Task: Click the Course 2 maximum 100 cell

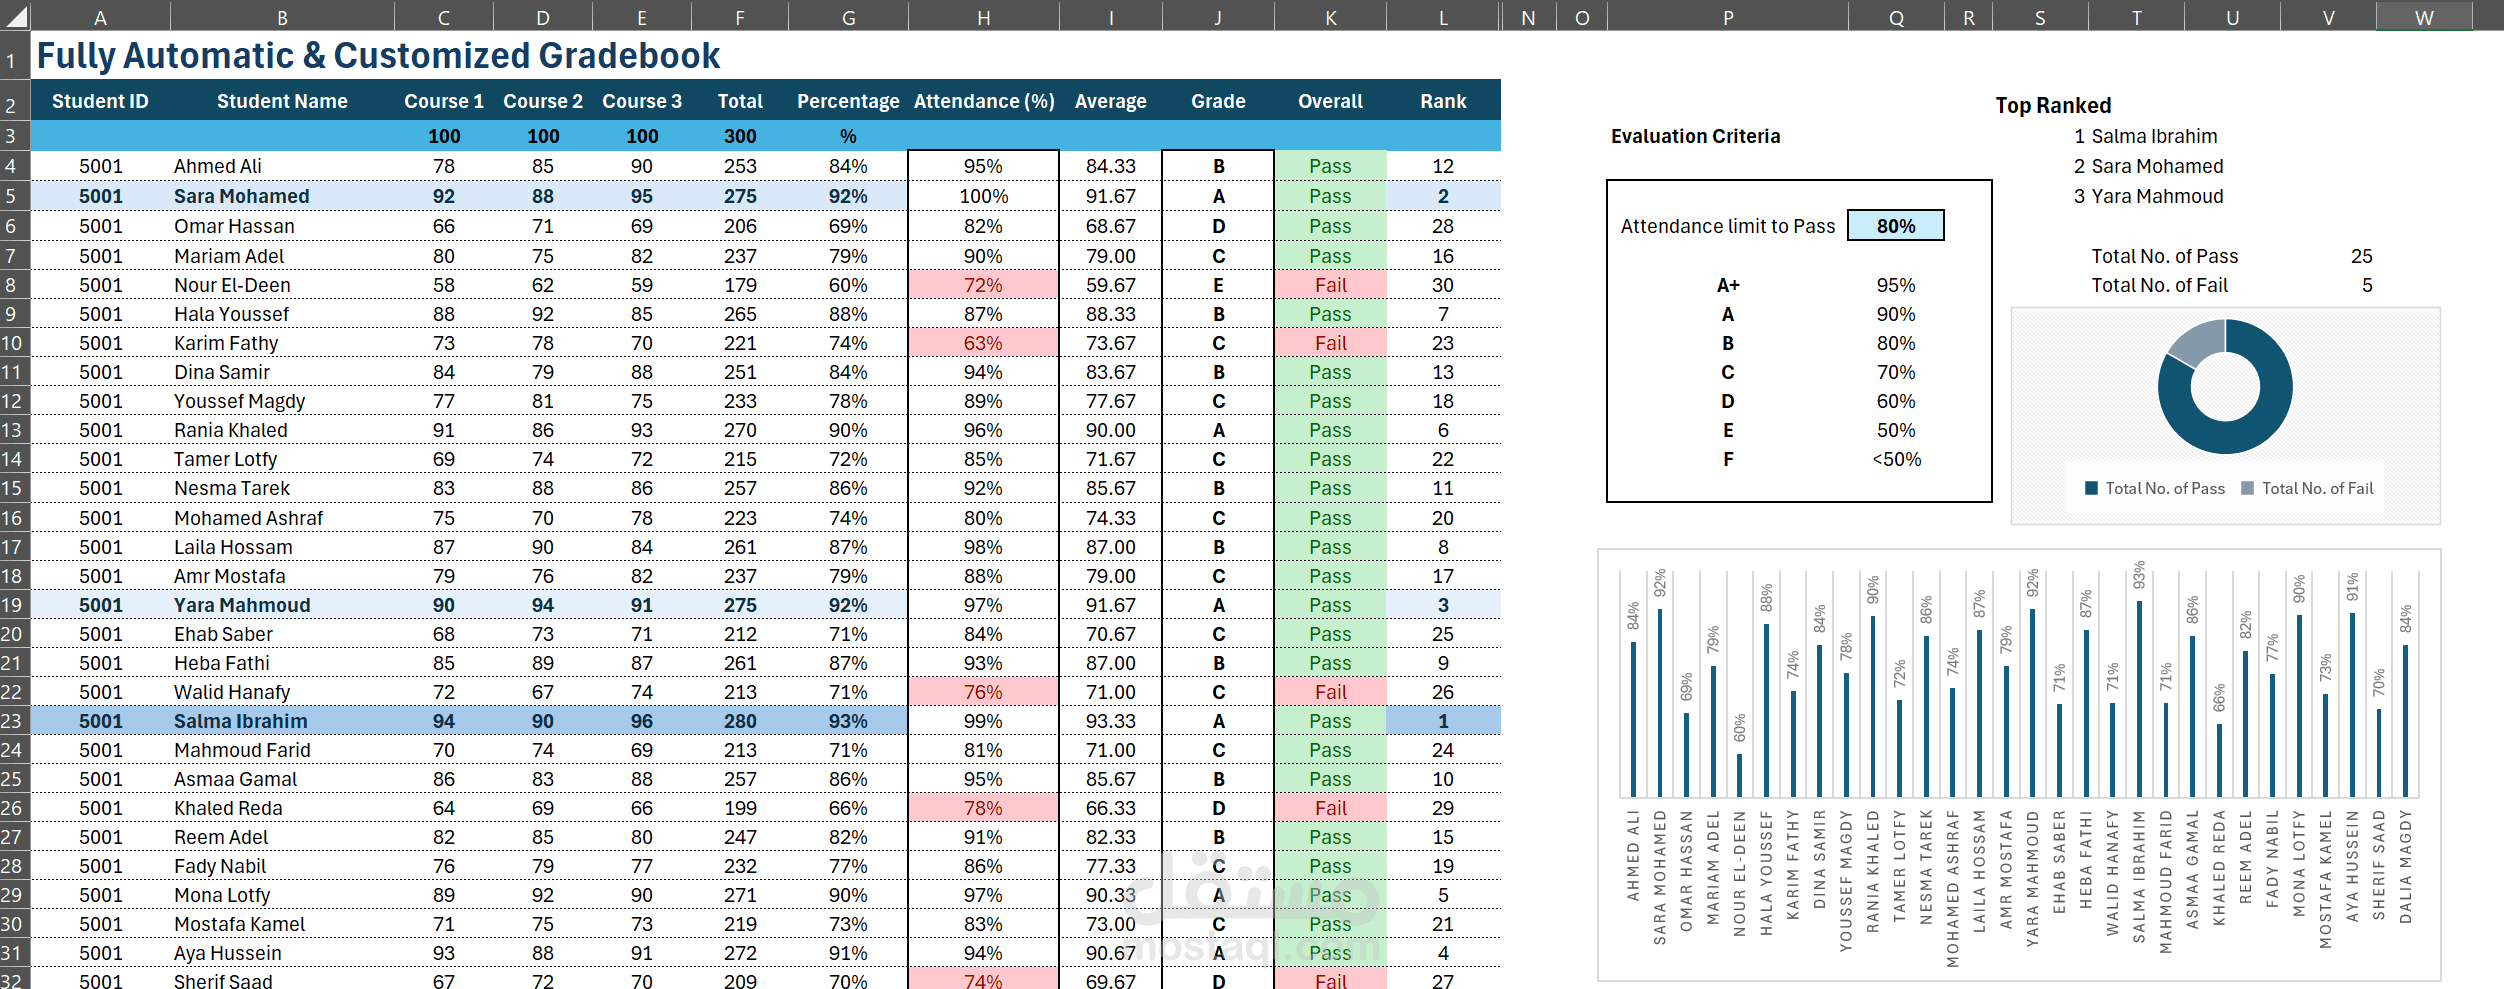Action: (x=542, y=136)
